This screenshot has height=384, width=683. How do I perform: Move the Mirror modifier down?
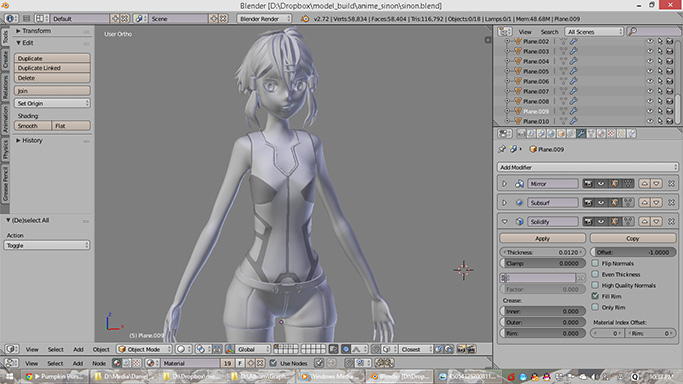click(656, 184)
